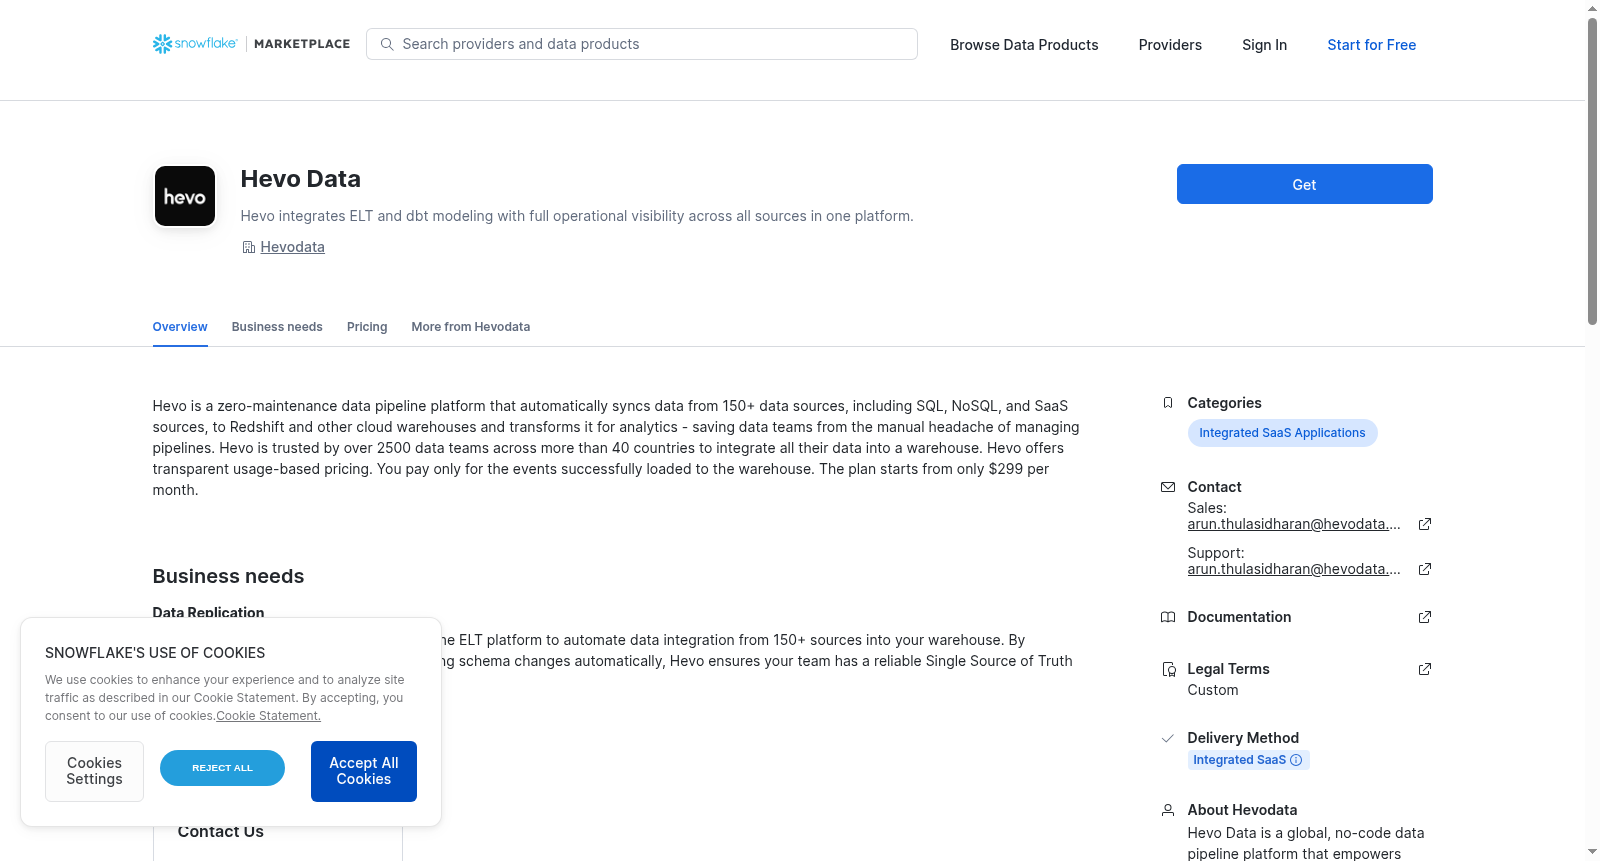Click the Integrated SaaS delivery badge

[1249, 760]
